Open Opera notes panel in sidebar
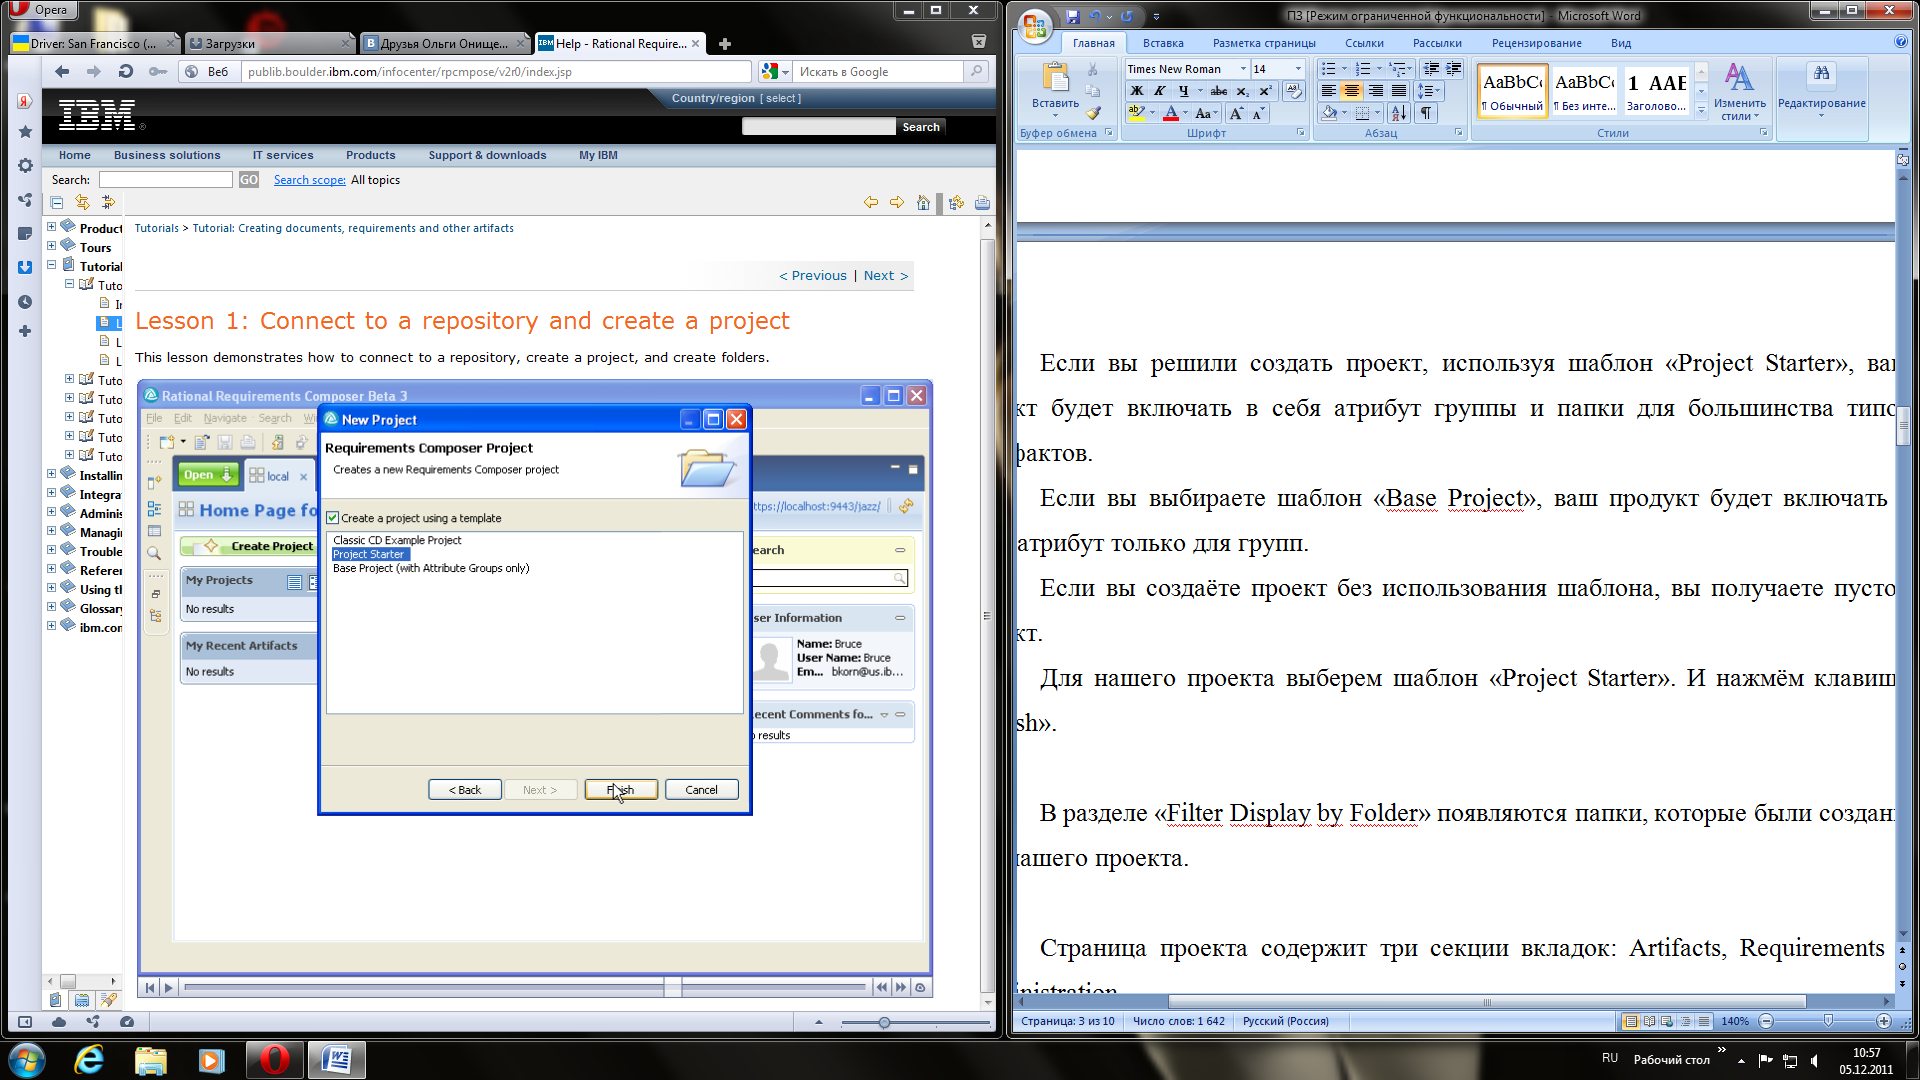The image size is (1920, 1080). pos(25,234)
